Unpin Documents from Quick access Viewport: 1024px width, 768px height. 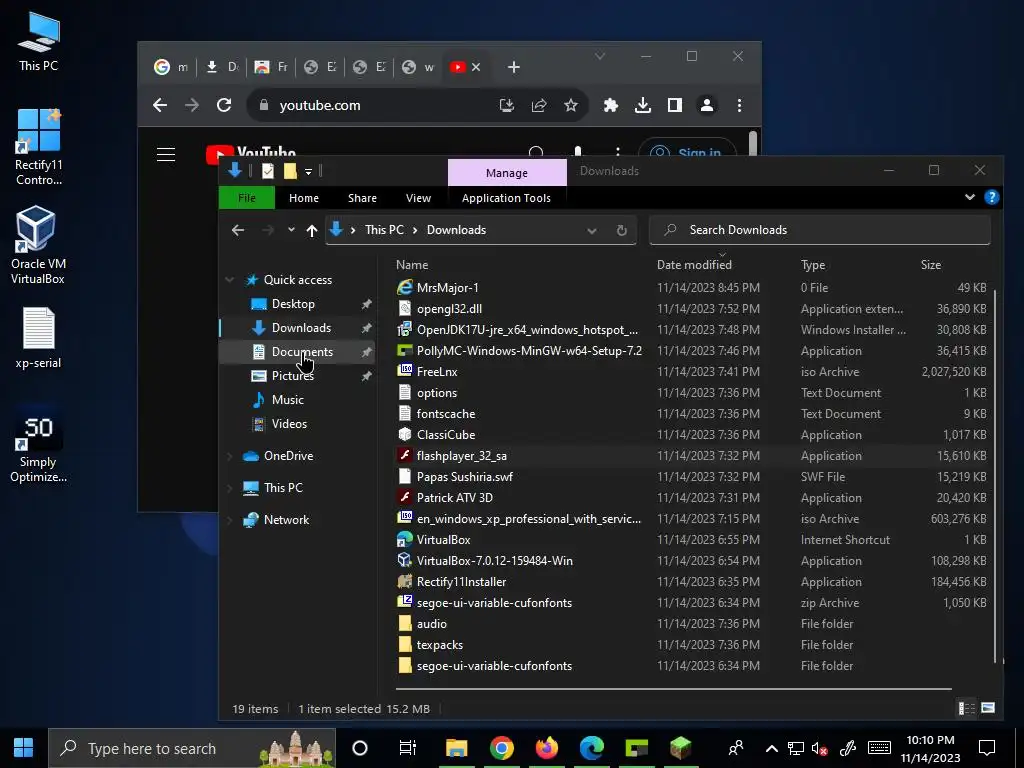(x=366, y=352)
